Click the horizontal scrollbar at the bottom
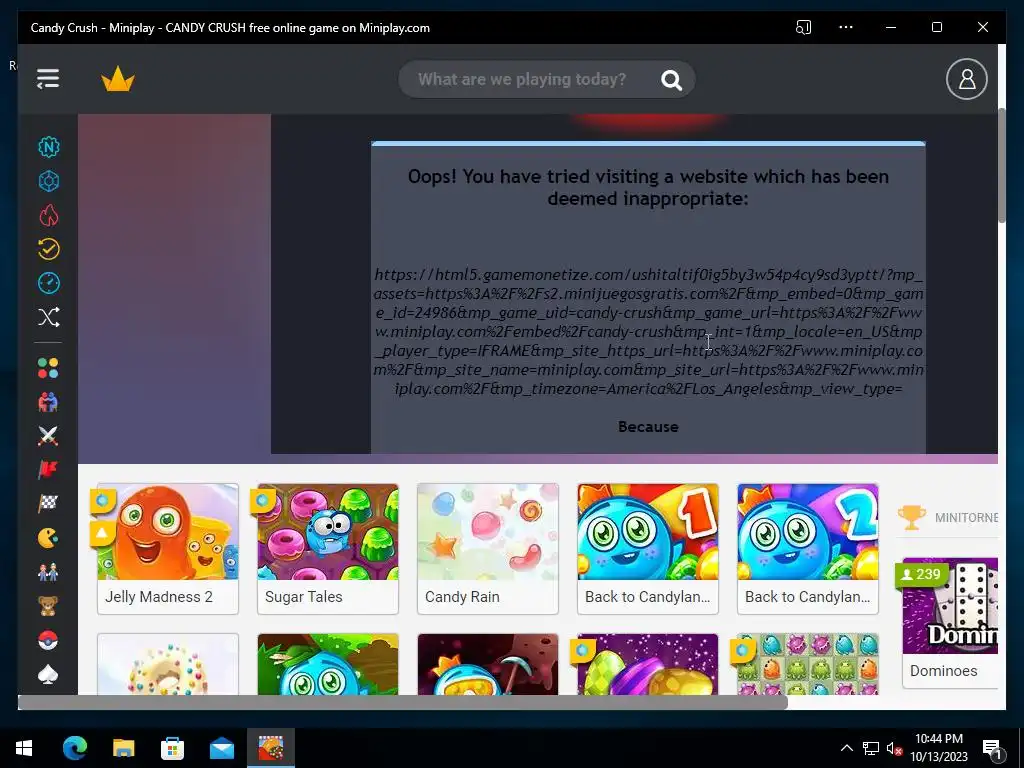 (402, 703)
